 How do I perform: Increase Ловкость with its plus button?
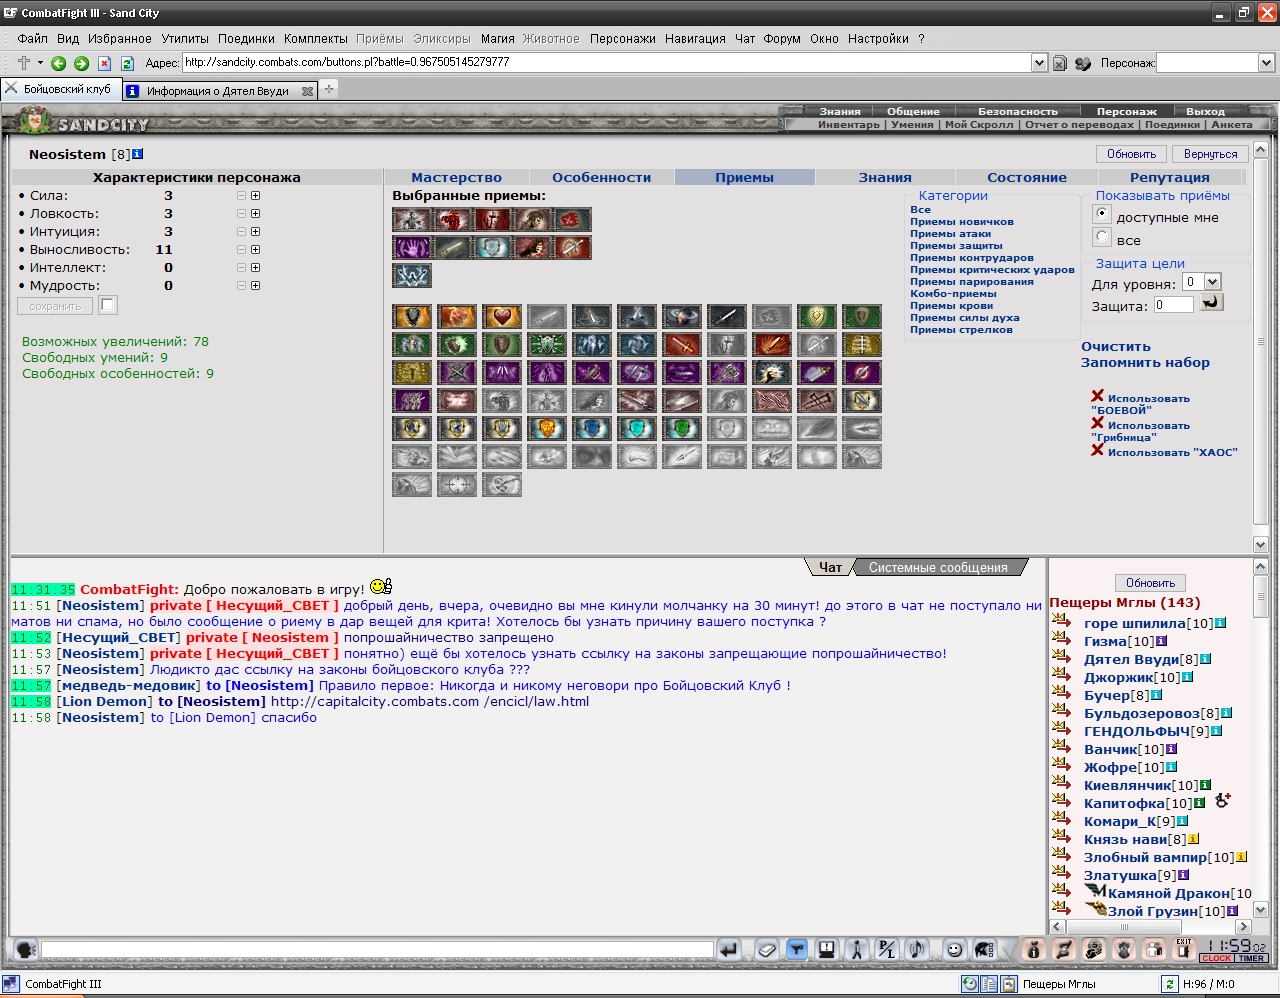coord(256,214)
